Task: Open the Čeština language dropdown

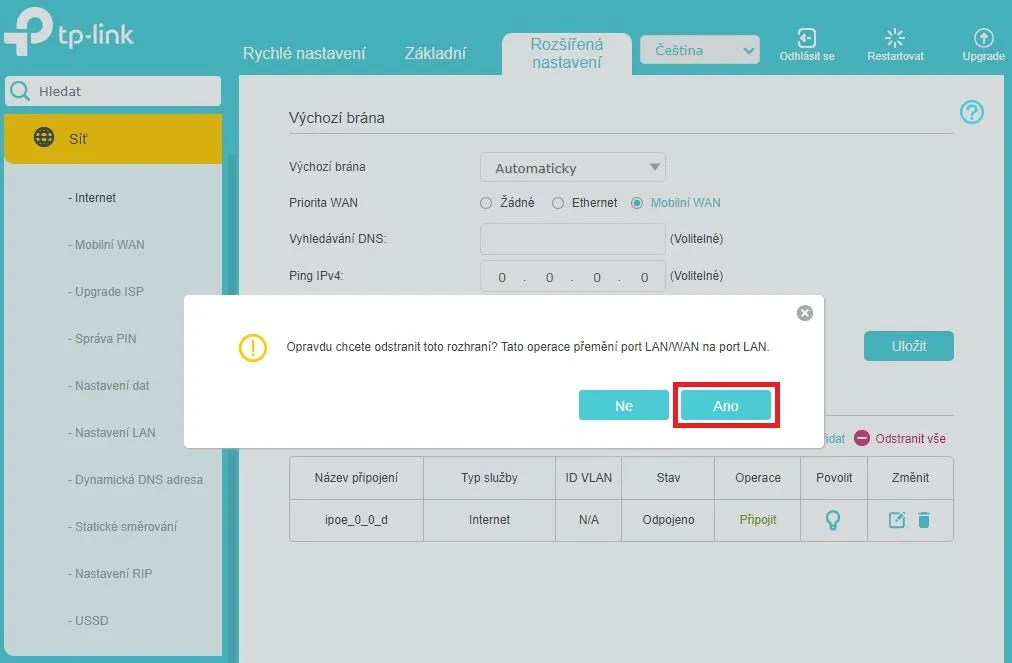Action: coord(699,50)
